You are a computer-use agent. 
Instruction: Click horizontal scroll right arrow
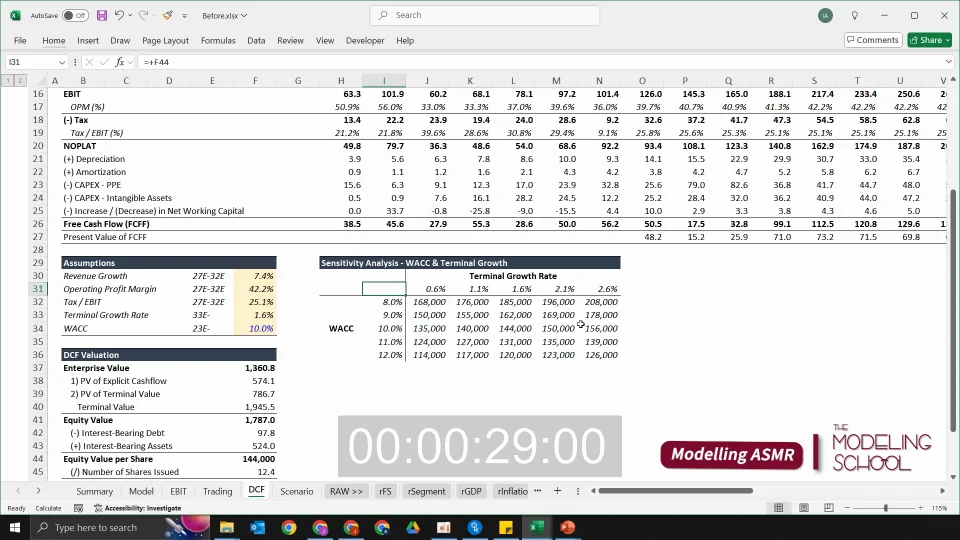[942, 490]
